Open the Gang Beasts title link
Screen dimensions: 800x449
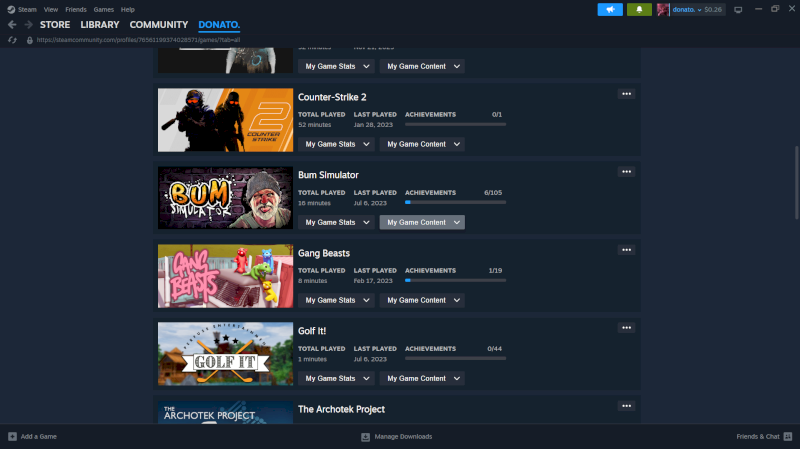(324, 253)
